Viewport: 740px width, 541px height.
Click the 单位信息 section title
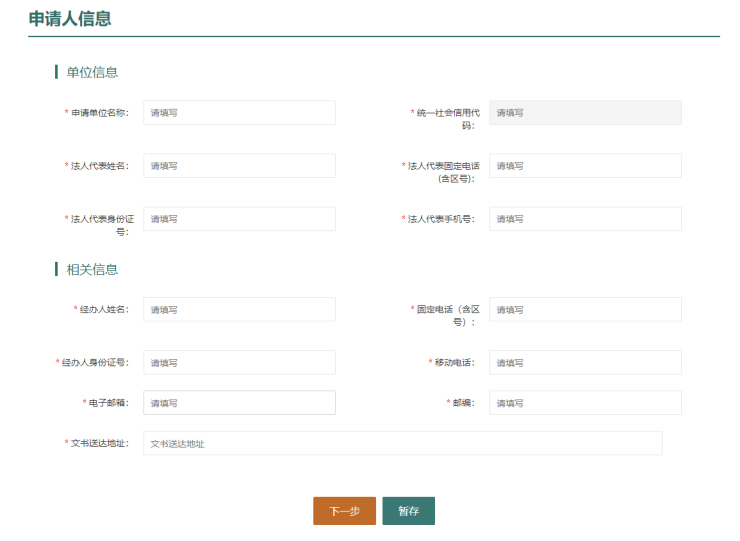tap(92, 72)
